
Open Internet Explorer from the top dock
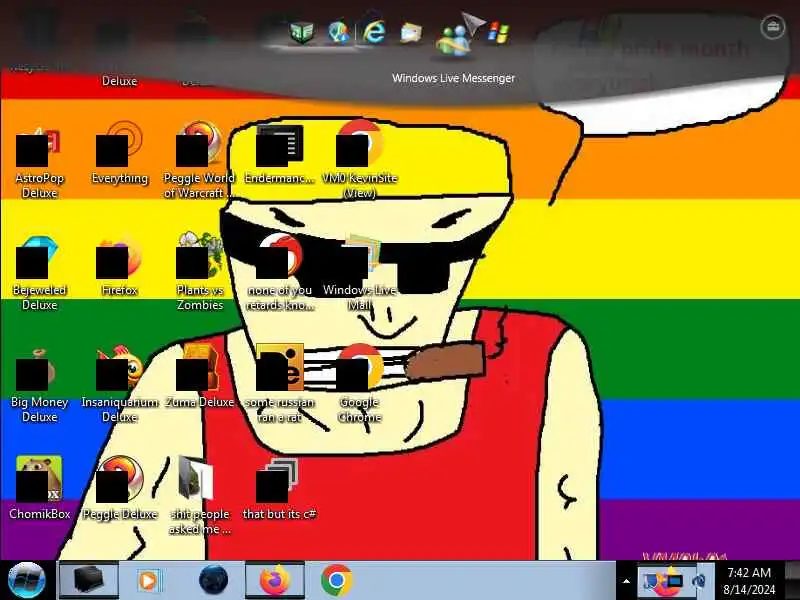(373, 32)
